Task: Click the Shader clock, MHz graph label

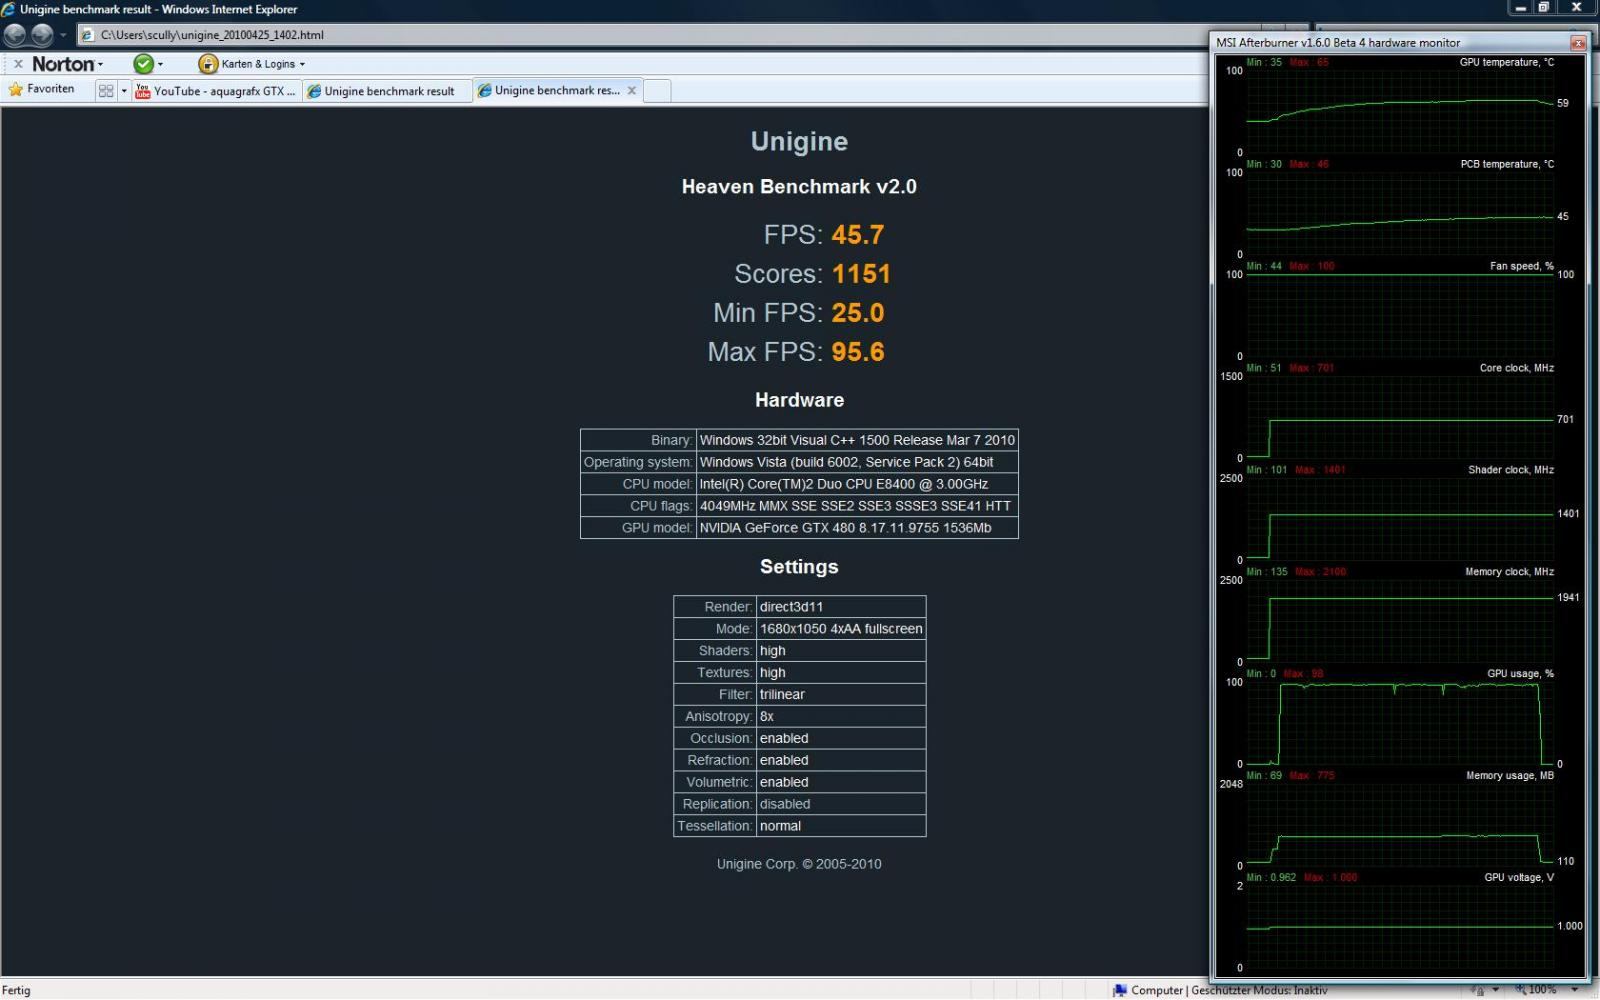Action: (x=1511, y=470)
